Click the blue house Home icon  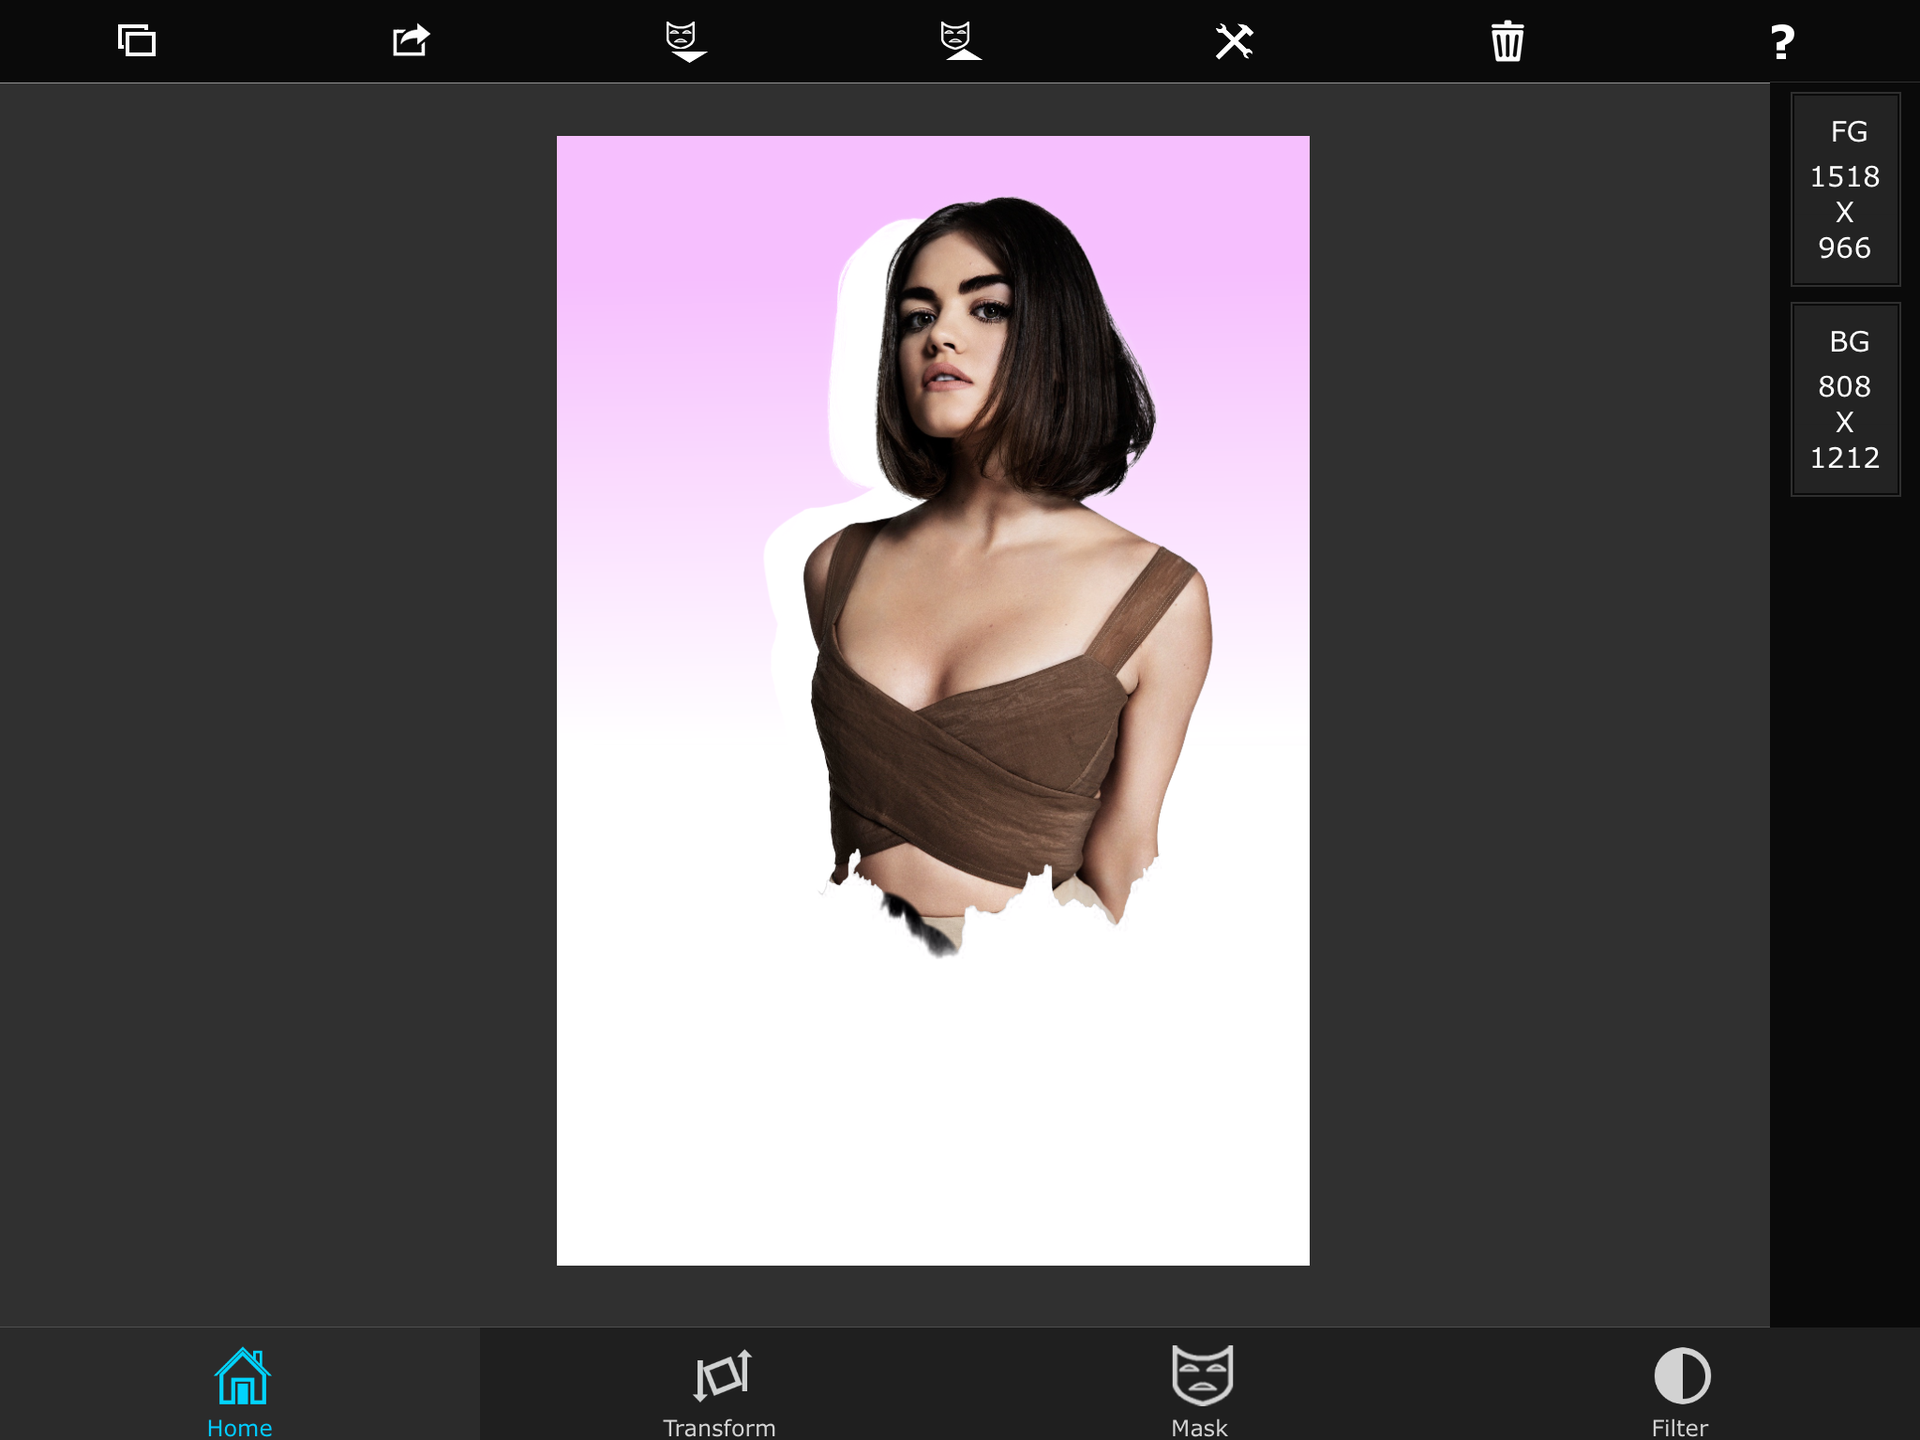pos(241,1376)
